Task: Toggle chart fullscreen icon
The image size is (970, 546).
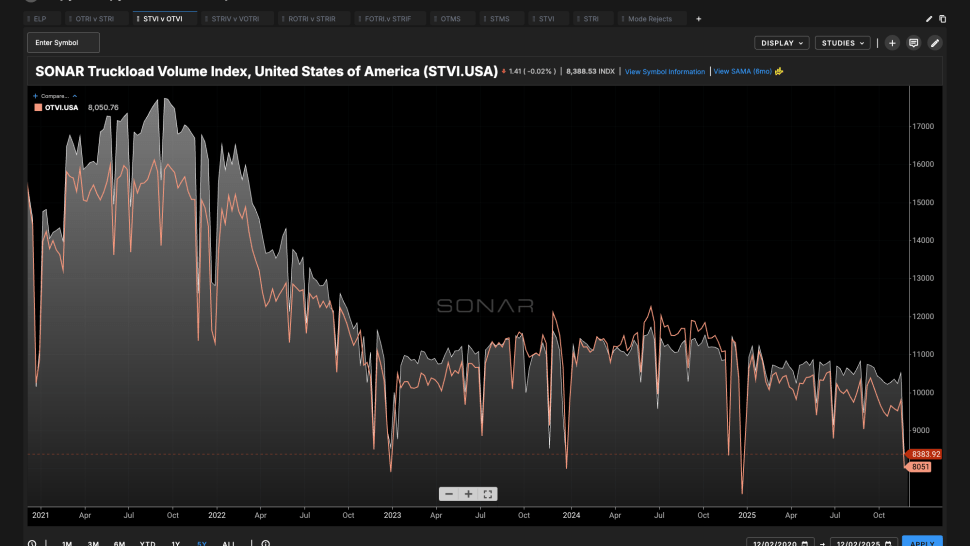Action: (487, 494)
